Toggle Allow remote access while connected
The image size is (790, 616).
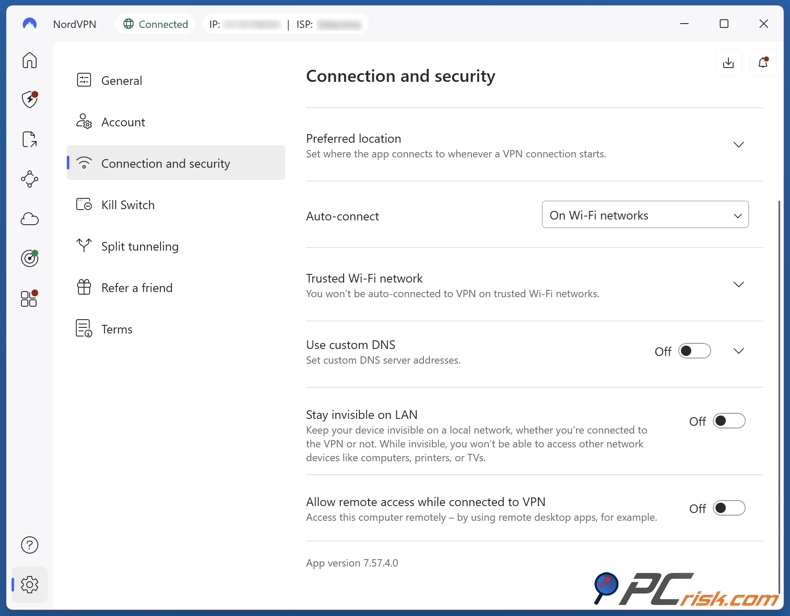point(729,508)
